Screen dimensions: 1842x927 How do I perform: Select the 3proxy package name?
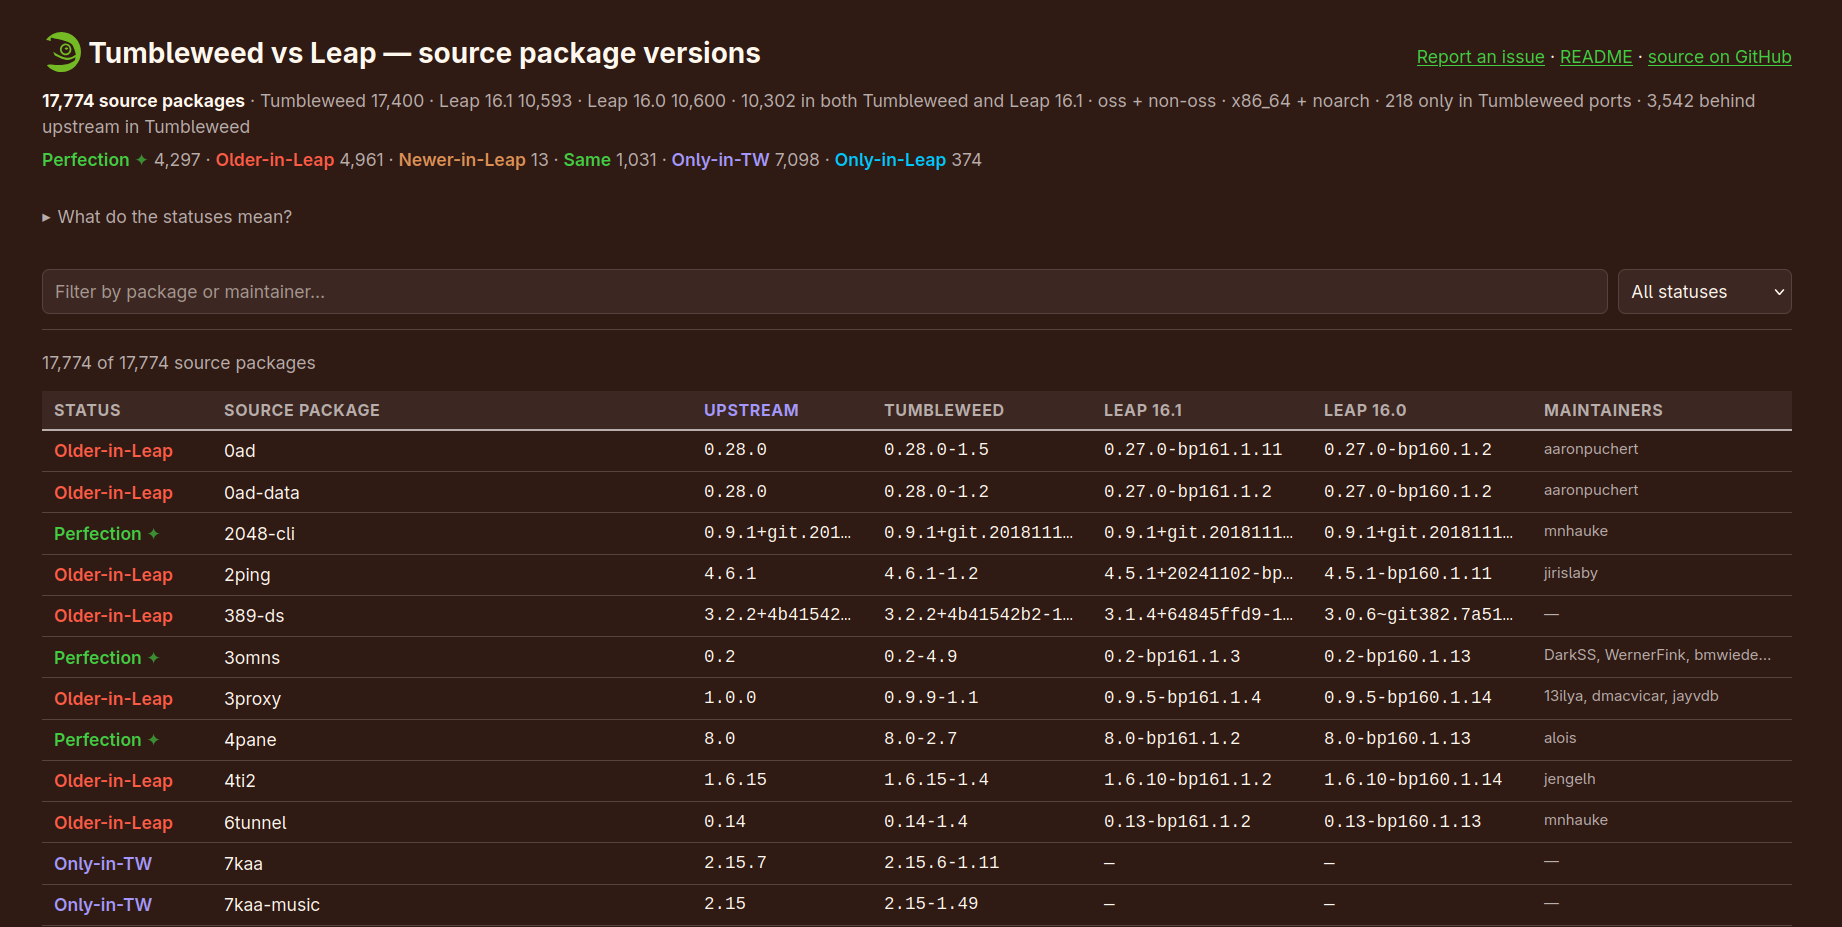point(252,699)
